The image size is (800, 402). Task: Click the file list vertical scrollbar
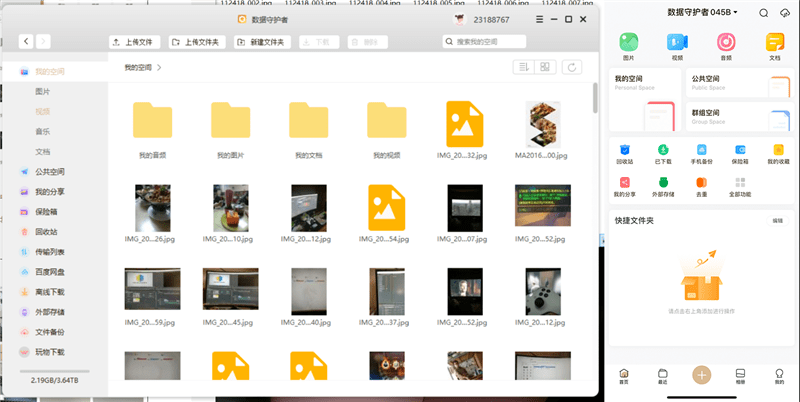pyautogui.click(x=596, y=98)
